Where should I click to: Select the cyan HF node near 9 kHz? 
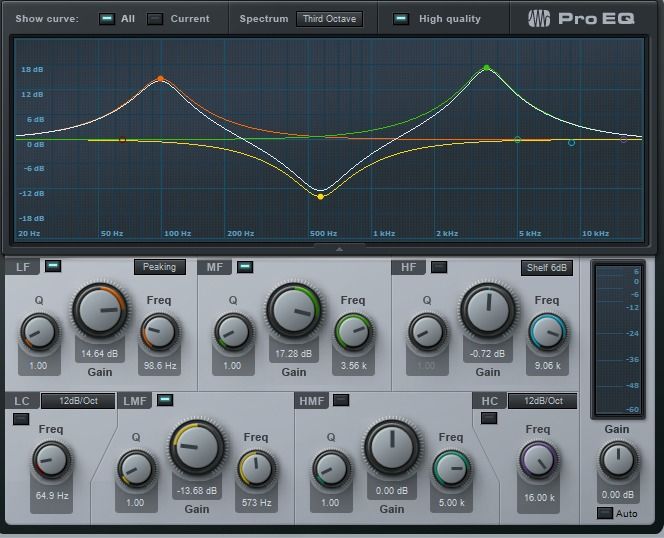pos(571,143)
